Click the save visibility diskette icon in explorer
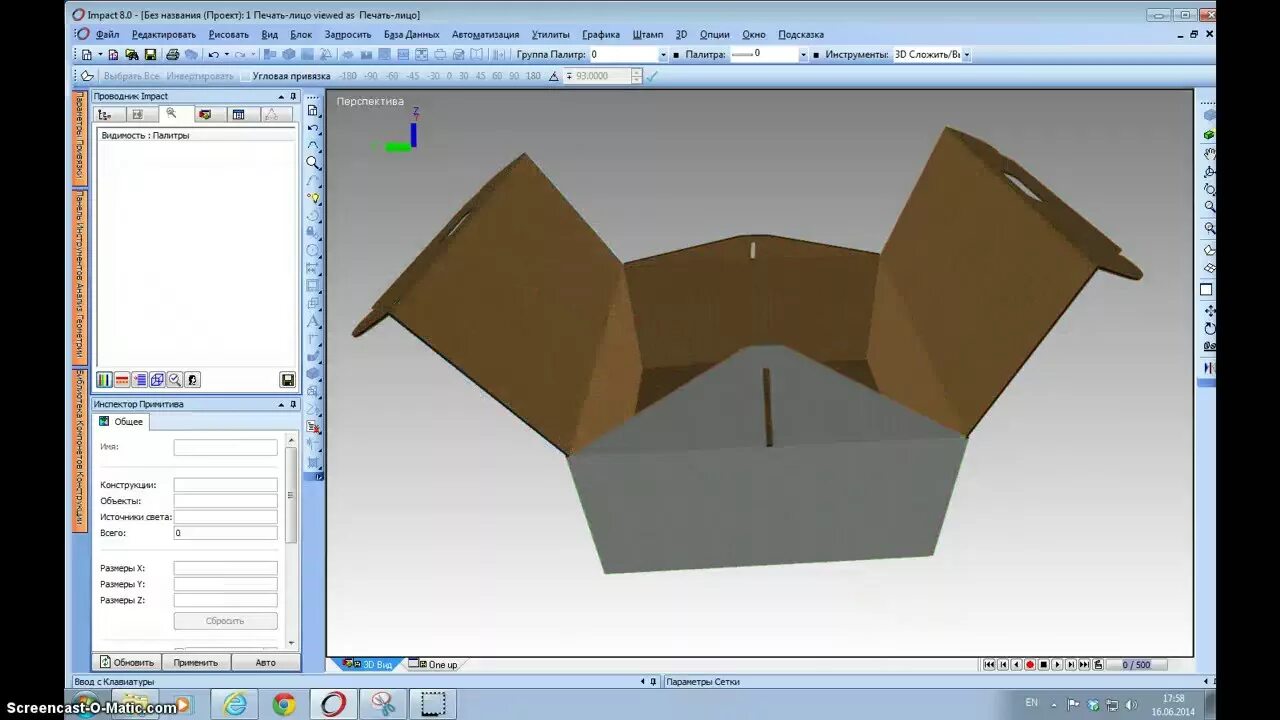The height and width of the screenshot is (720, 1280). click(x=288, y=380)
